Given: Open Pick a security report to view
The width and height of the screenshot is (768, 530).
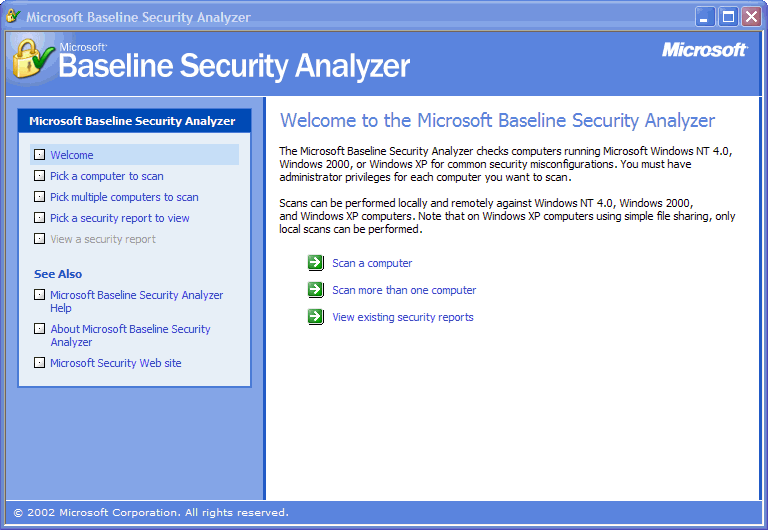Looking at the screenshot, I should 120,218.
